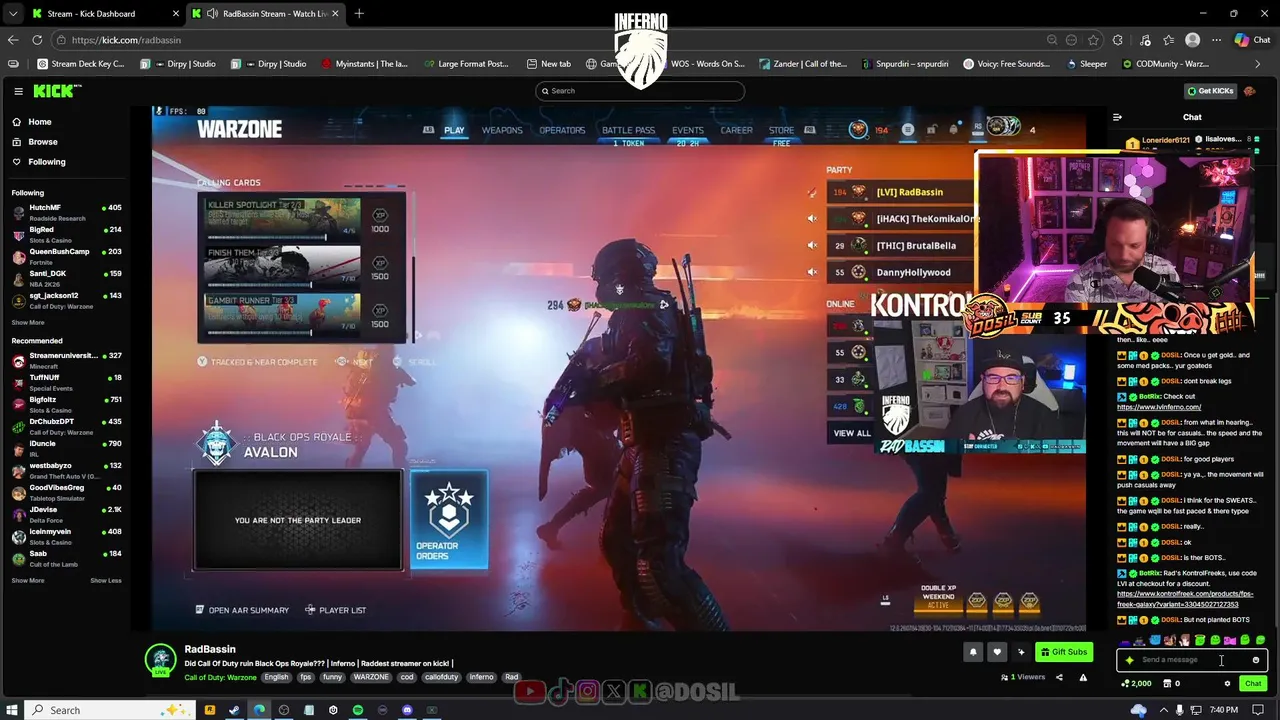This screenshot has width=1280, height=720.
Task: Open the livinferno.com link in chat
Action: pyautogui.click(x=1159, y=407)
